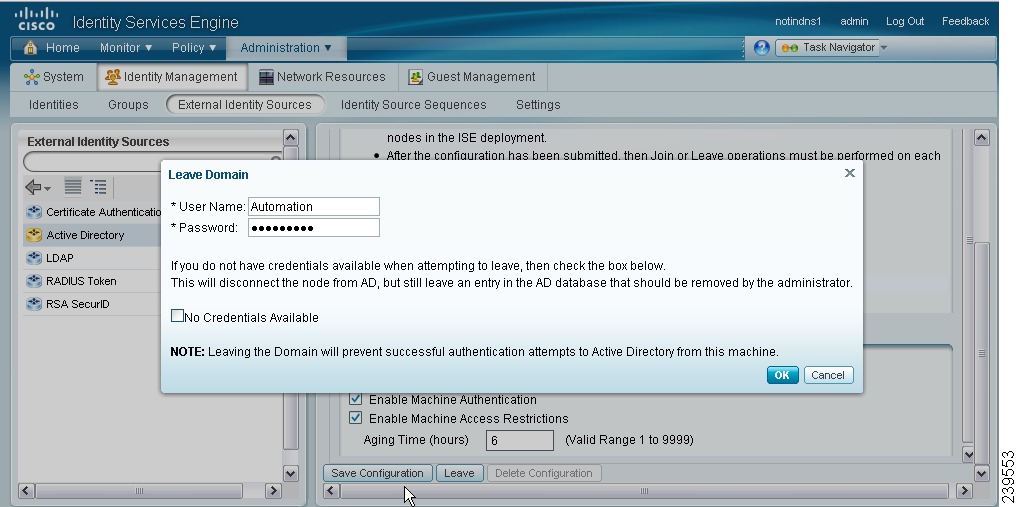Click left panel horizontal scroll left arrow
Image resolution: width=1019 pixels, height=507 pixels.
(x=26, y=490)
